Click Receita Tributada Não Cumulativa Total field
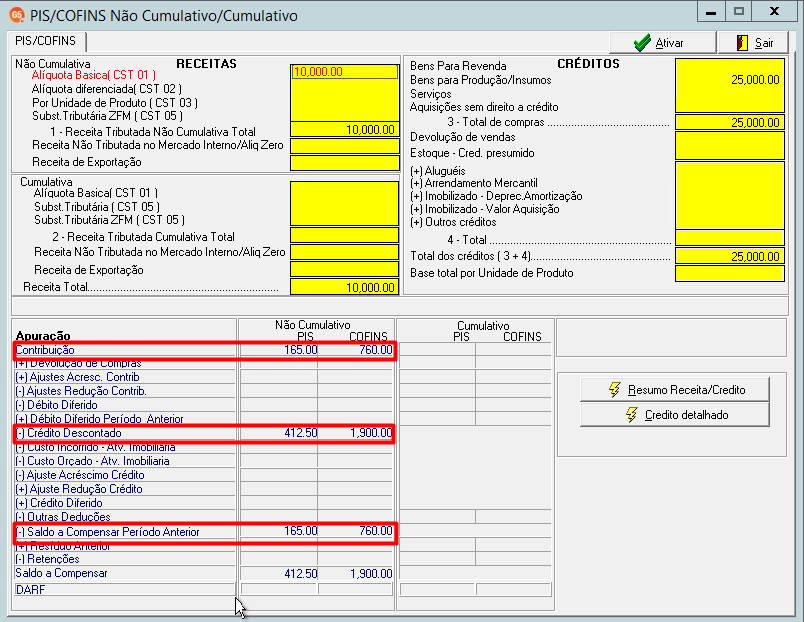The height and width of the screenshot is (622, 804). 345,130
